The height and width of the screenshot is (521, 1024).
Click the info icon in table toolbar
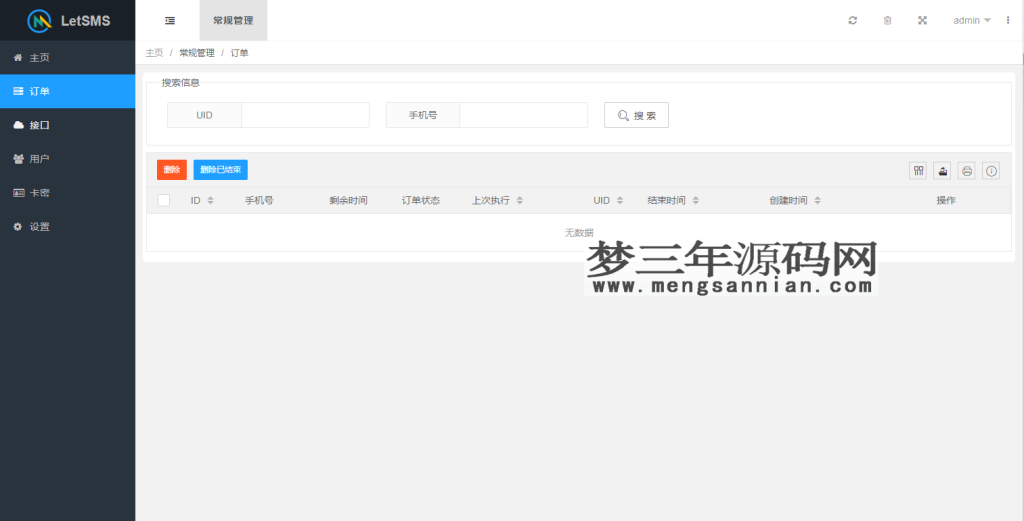point(991,171)
